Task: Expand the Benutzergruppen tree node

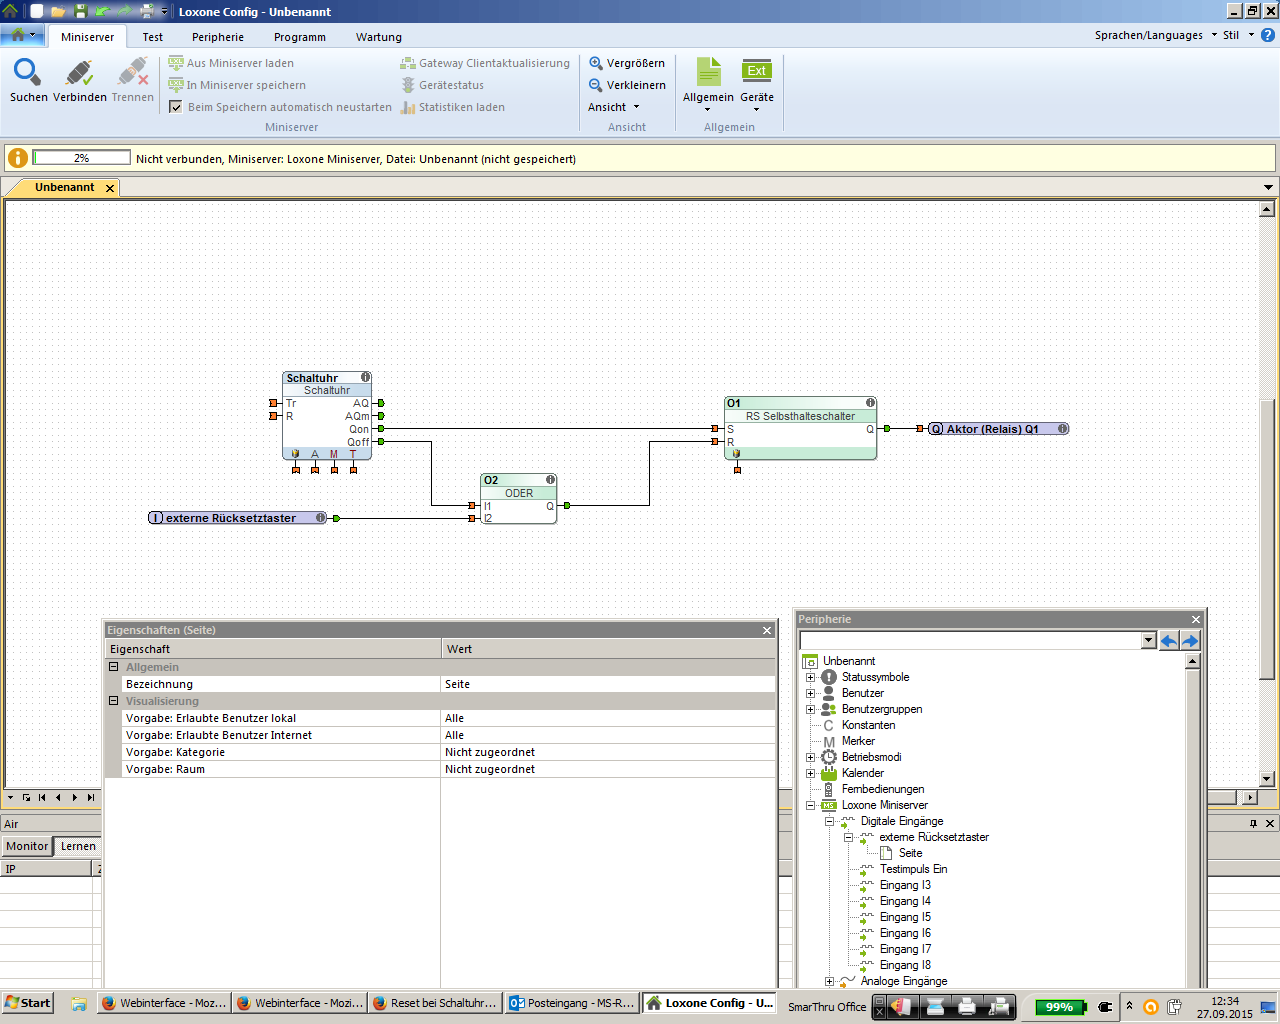Action: click(x=810, y=709)
